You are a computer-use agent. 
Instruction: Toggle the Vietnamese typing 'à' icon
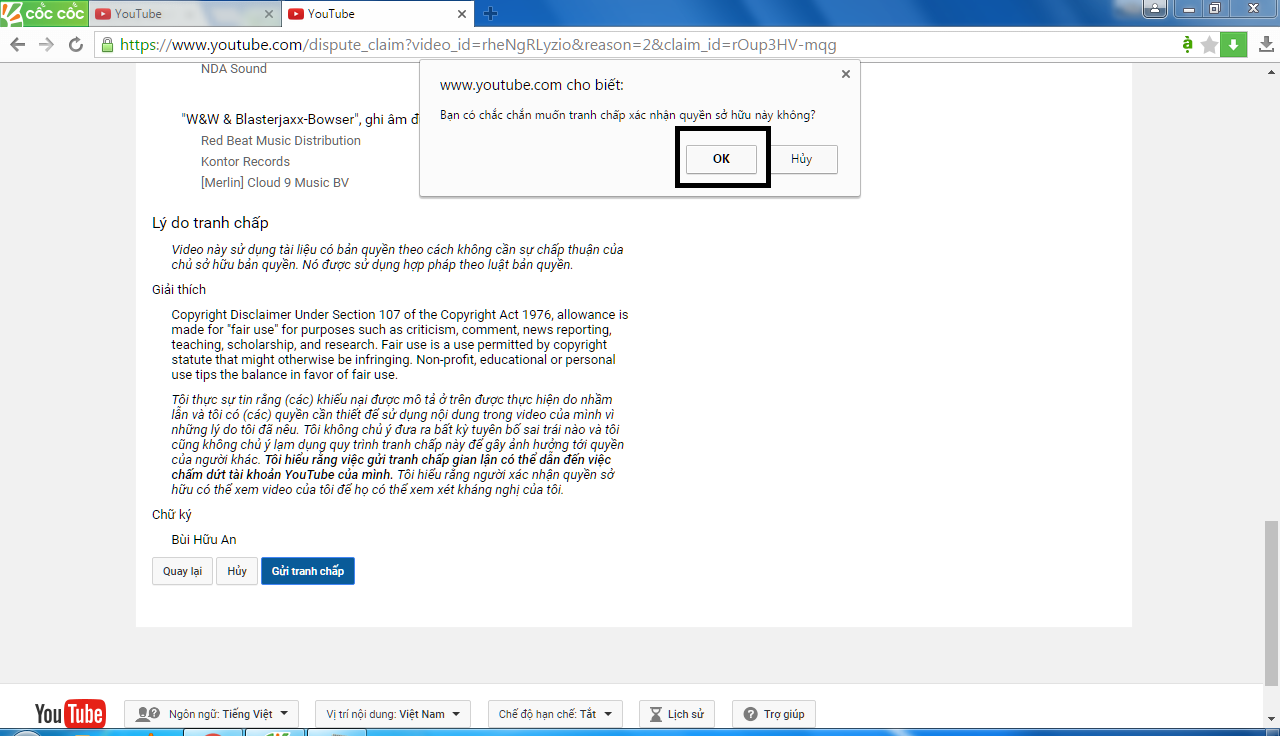[x=1187, y=44]
